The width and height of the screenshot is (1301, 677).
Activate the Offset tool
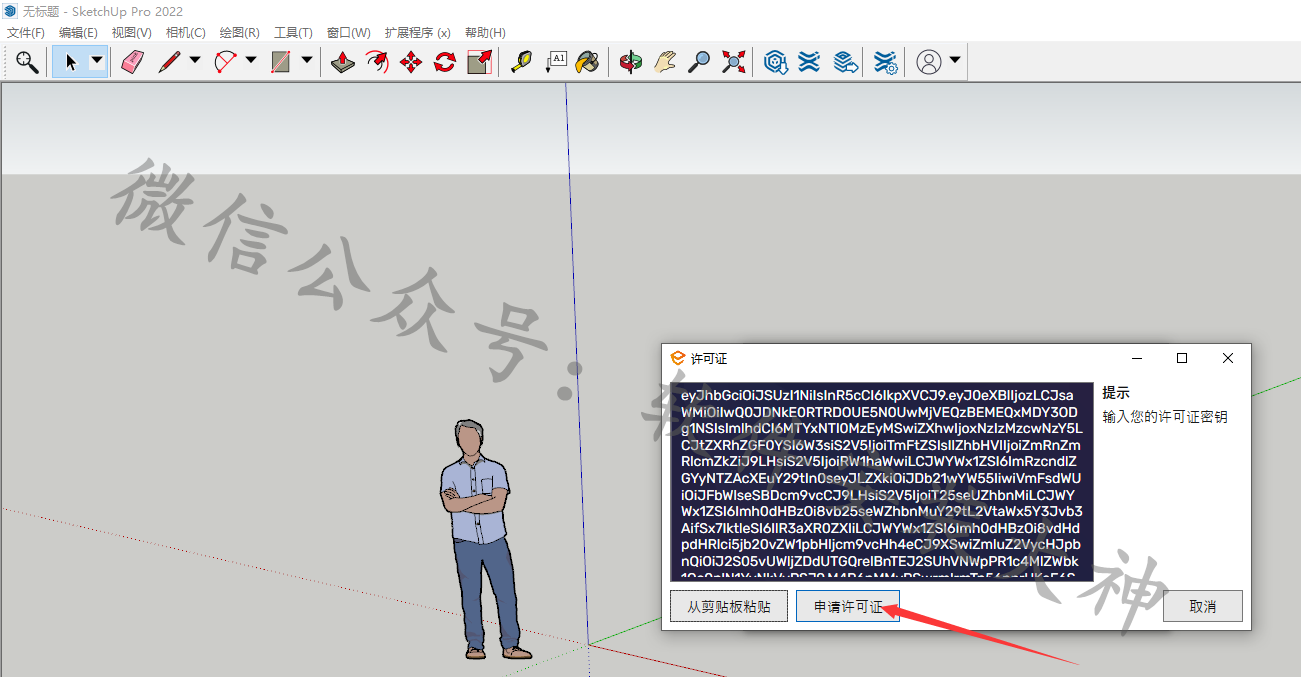coord(376,62)
